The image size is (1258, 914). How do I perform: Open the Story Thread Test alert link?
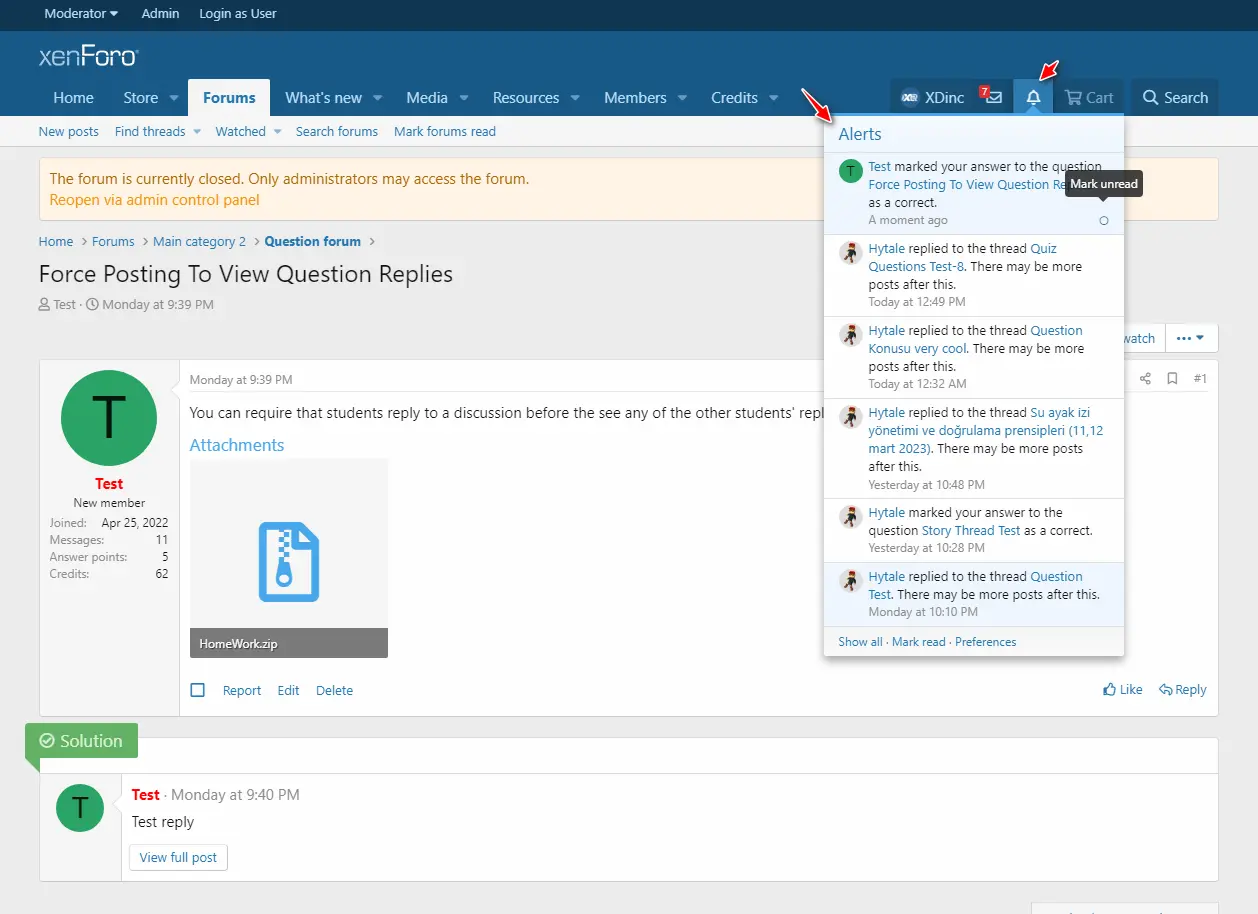click(971, 531)
